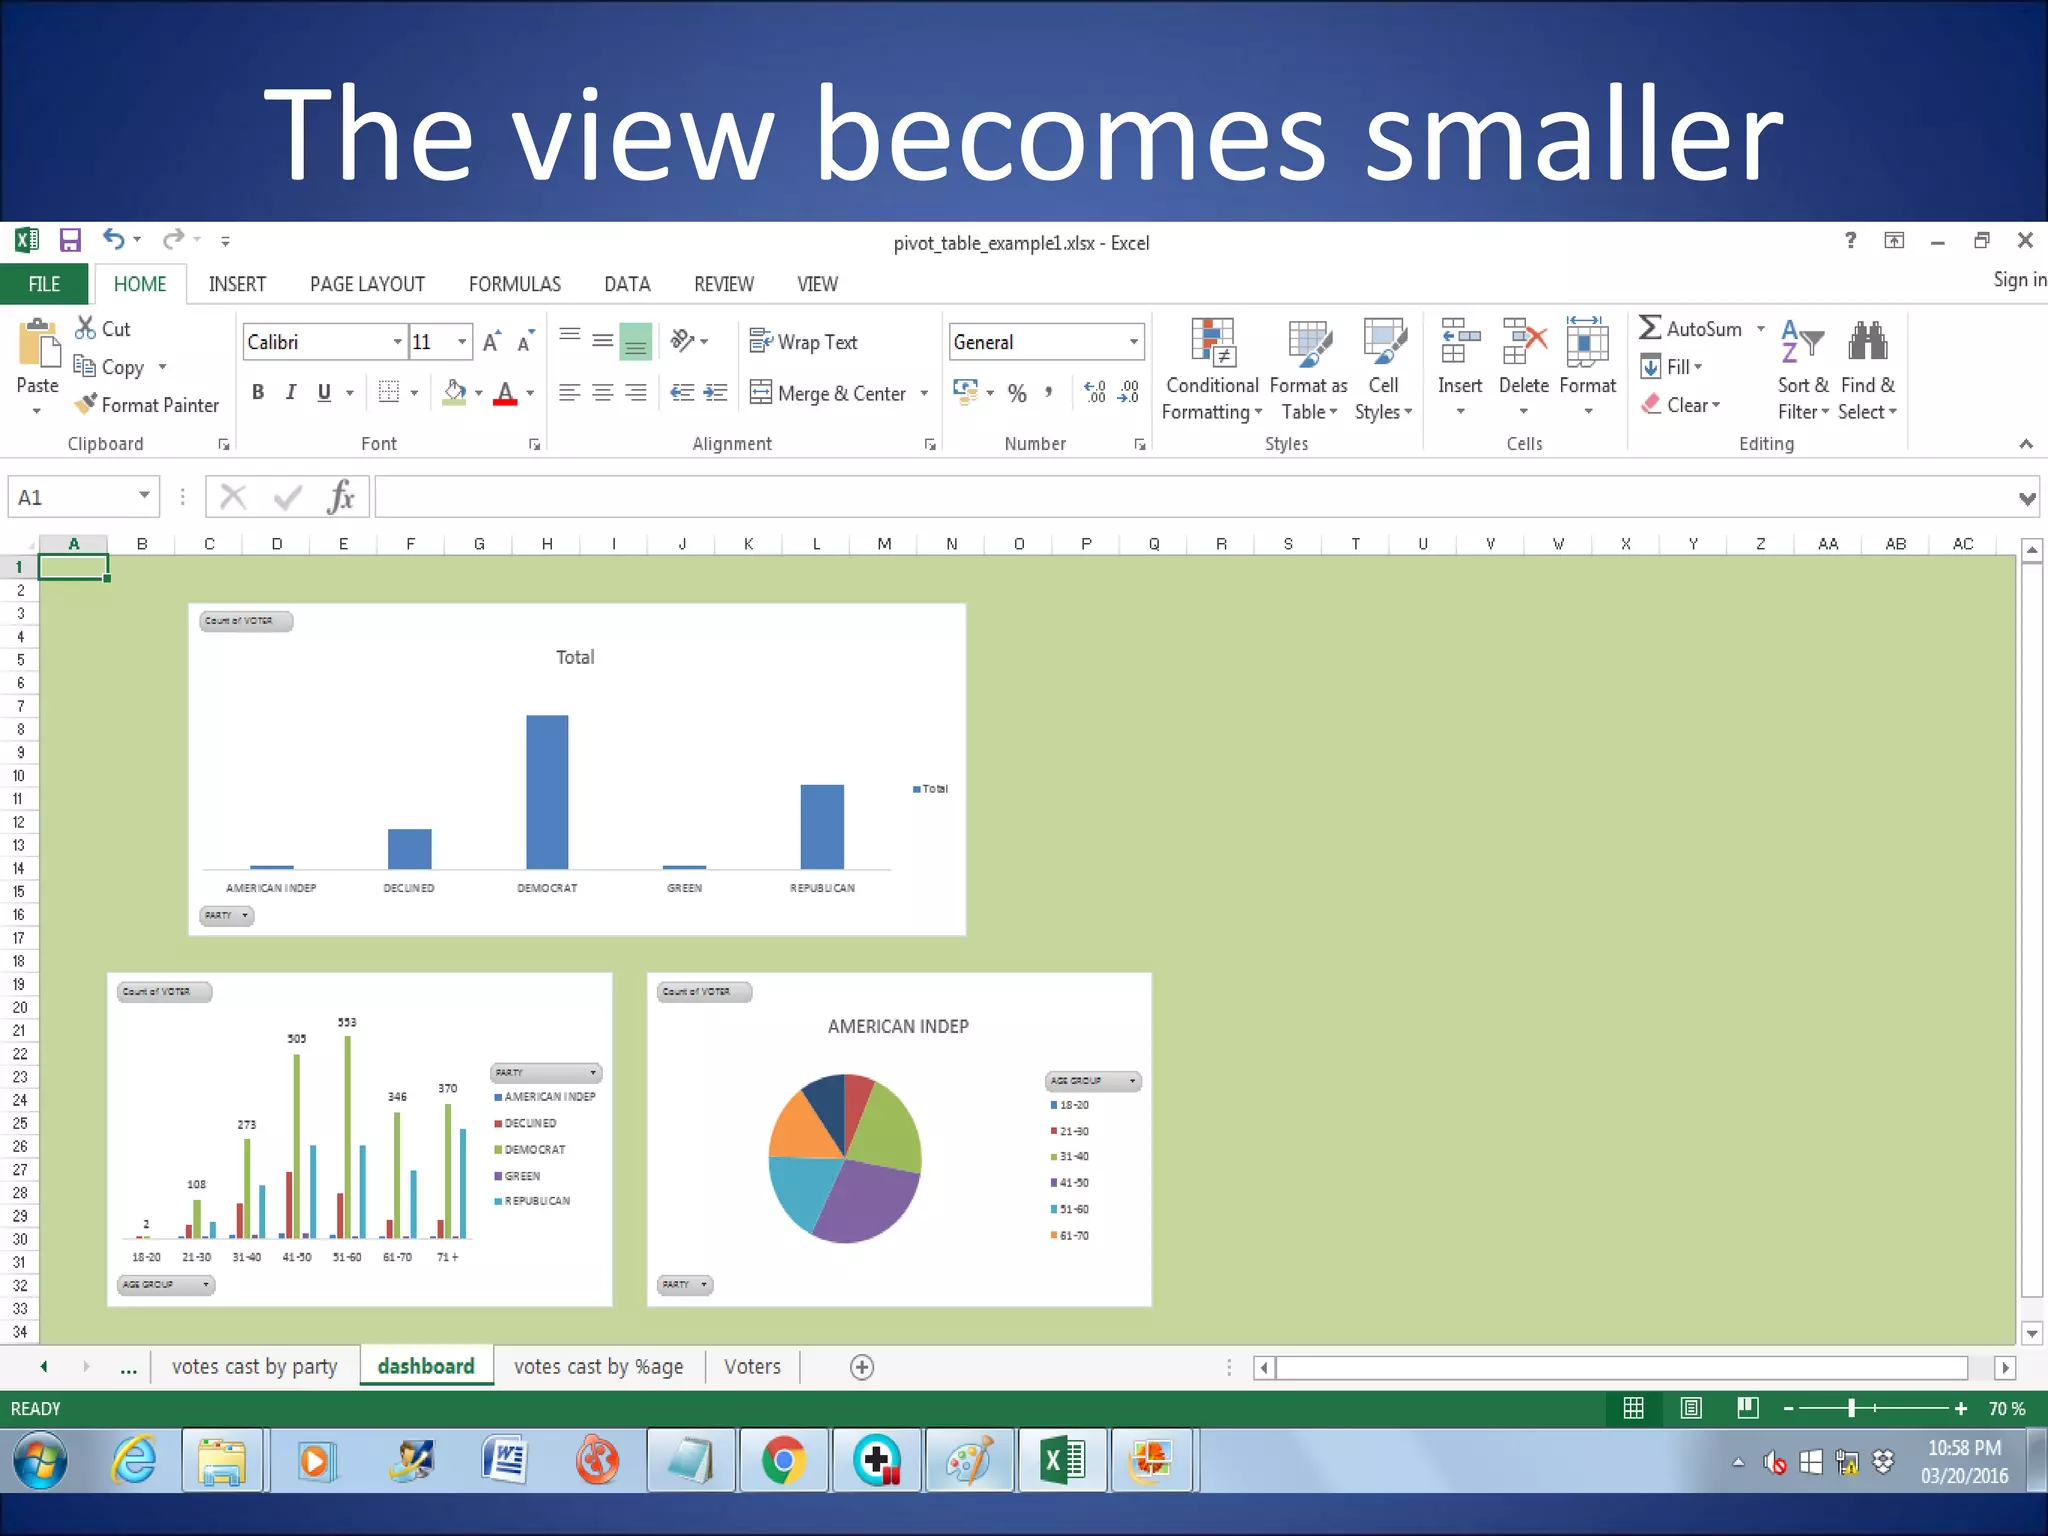
Task: Click the Conditional Formatting icon
Action: coord(1212,343)
